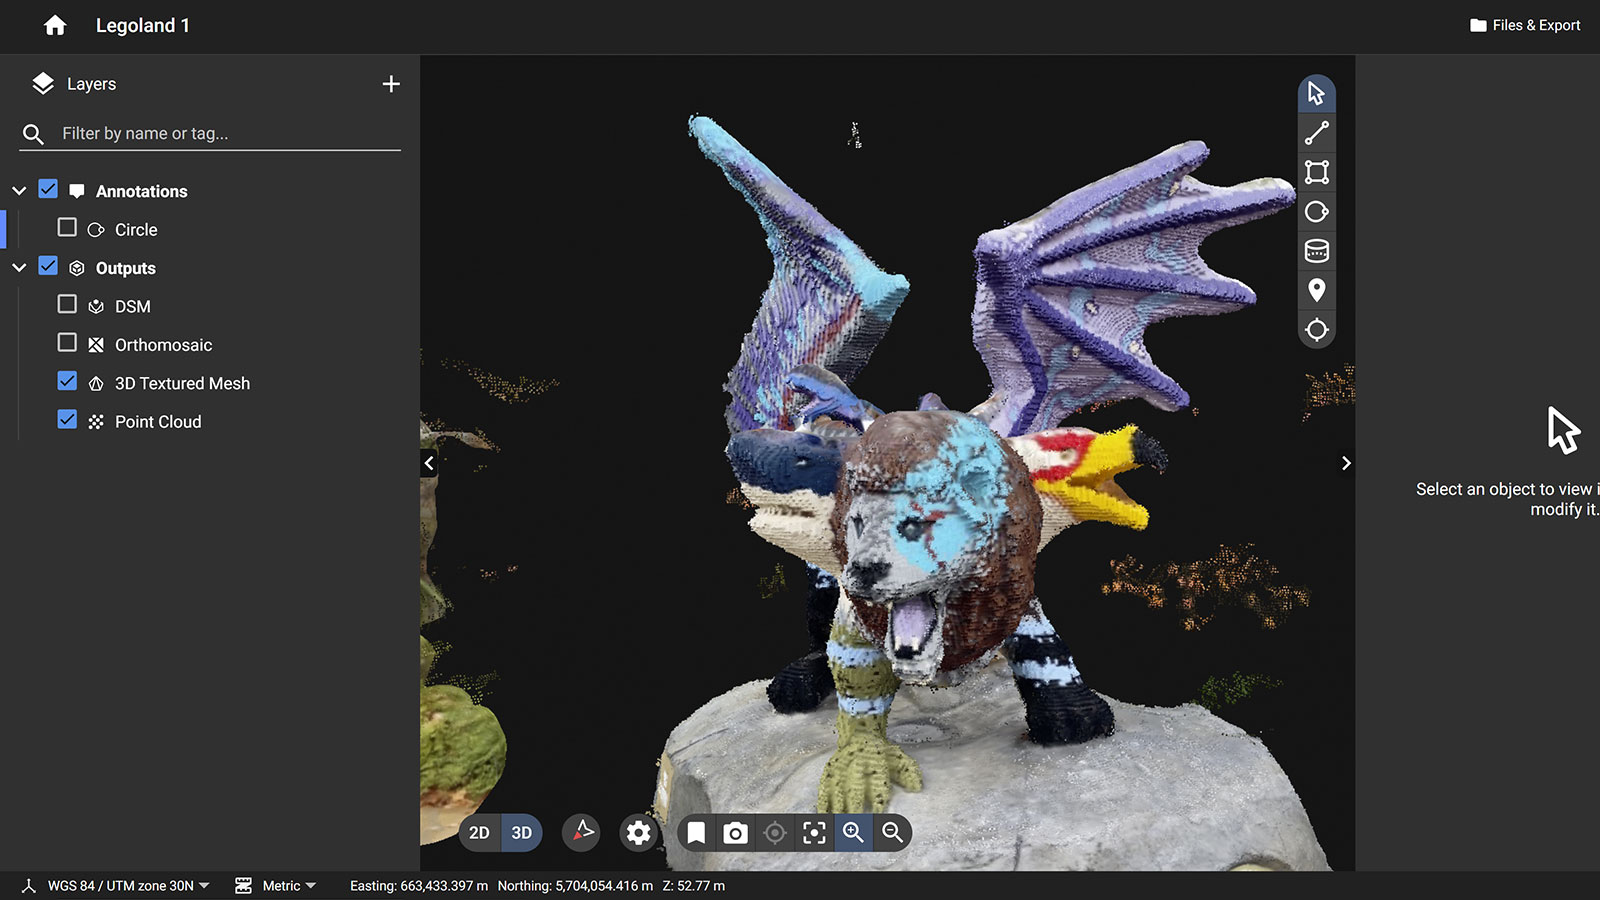The height and width of the screenshot is (900, 1600).
Task: Collapse the left Layers panel arrow
Action: pyautogui.click(x=429, y=463)
